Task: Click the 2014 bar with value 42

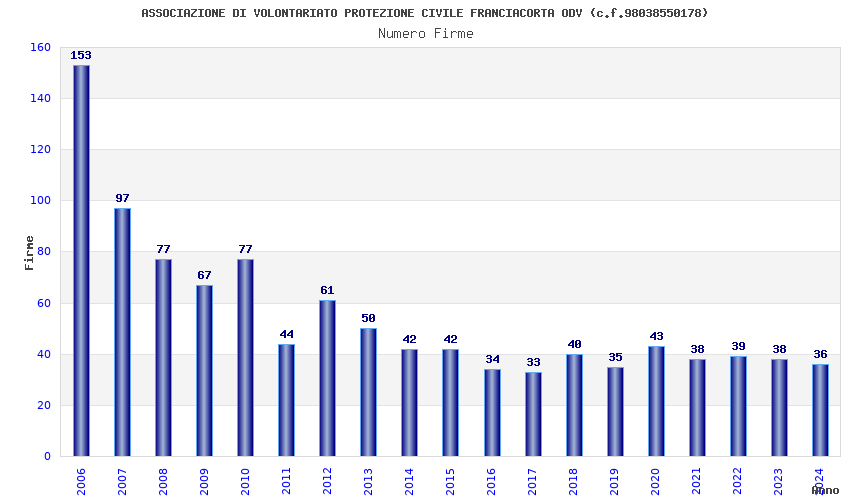Action: tap(410, 402)
